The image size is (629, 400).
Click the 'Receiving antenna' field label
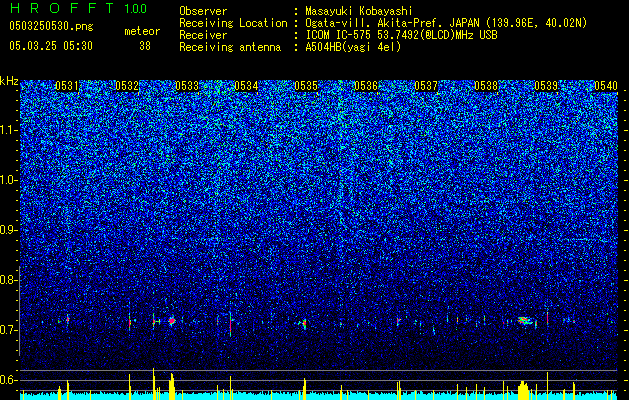click(230, 47)
